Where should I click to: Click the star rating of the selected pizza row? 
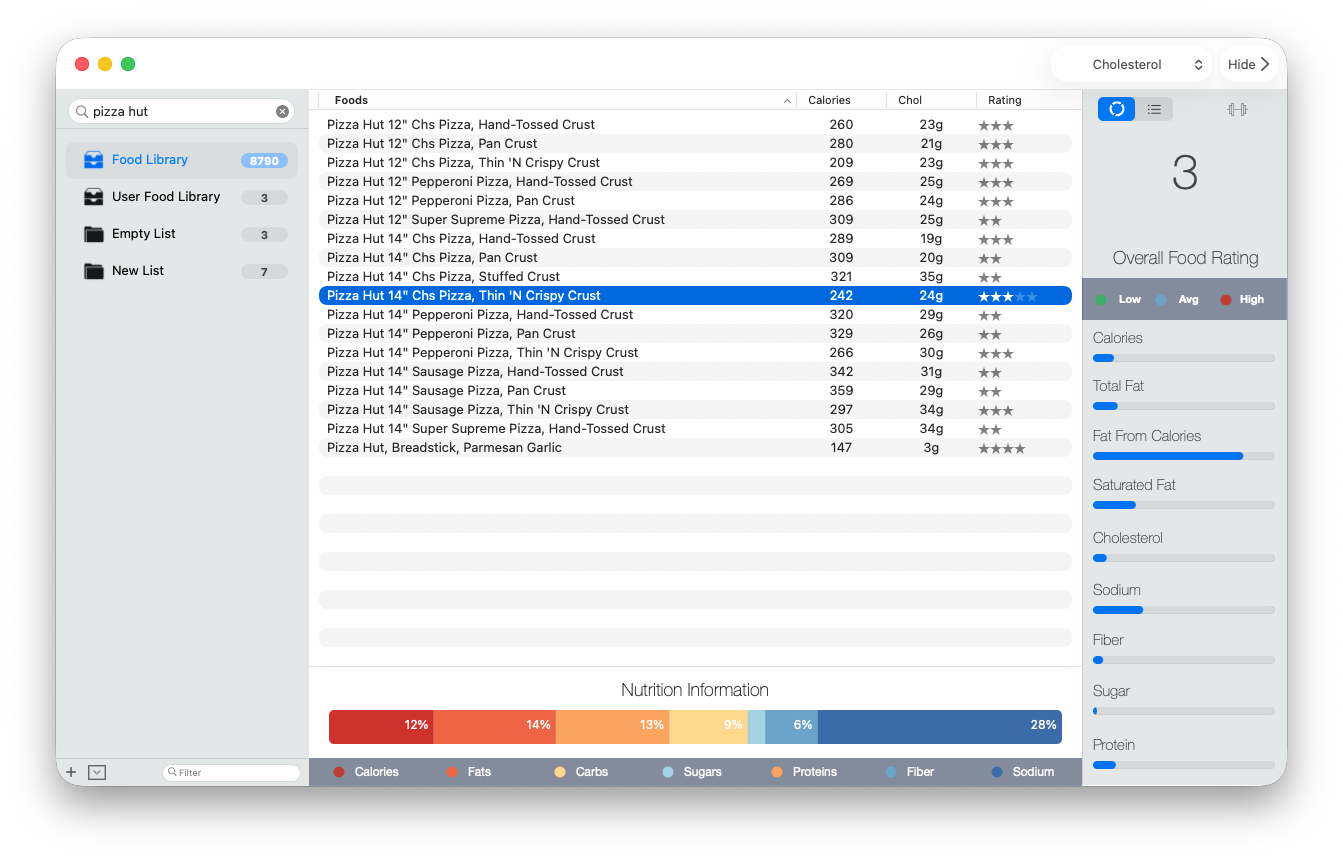[1008, 296]
